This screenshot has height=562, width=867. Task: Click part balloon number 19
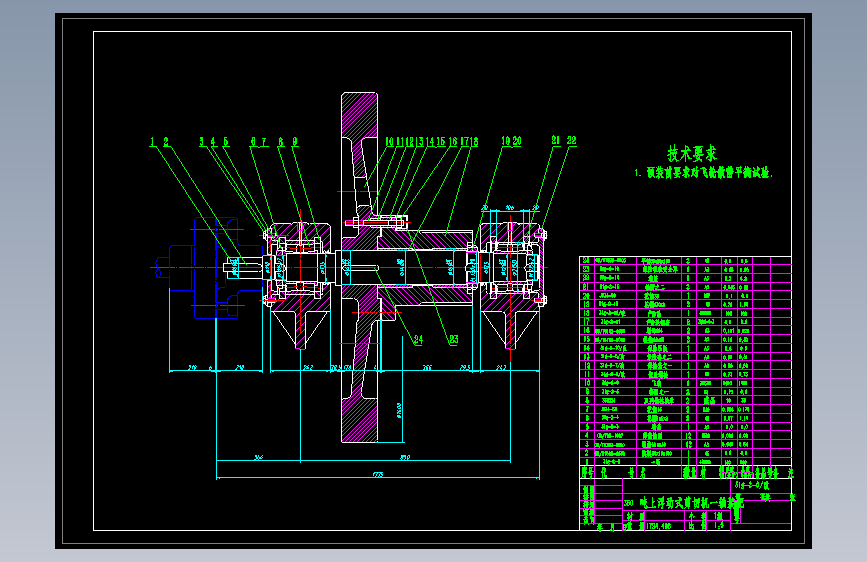pyautogui.click(x=506, y=141)
